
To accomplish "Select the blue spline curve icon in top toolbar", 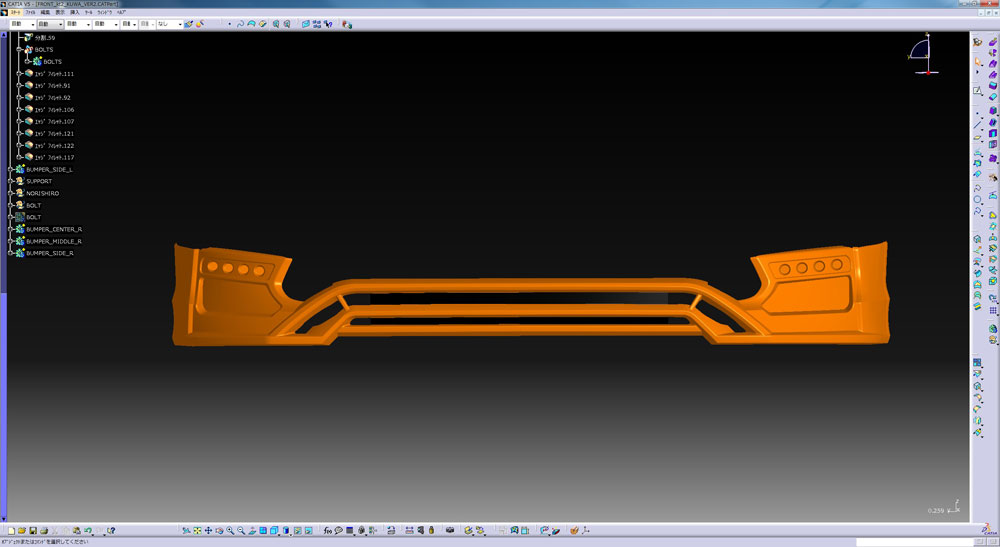I will coord(240,24).
